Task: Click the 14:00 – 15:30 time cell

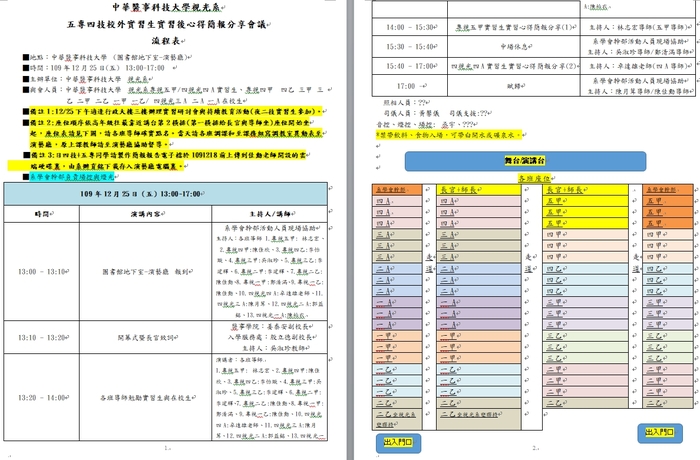Action: [x=409, y=27]
